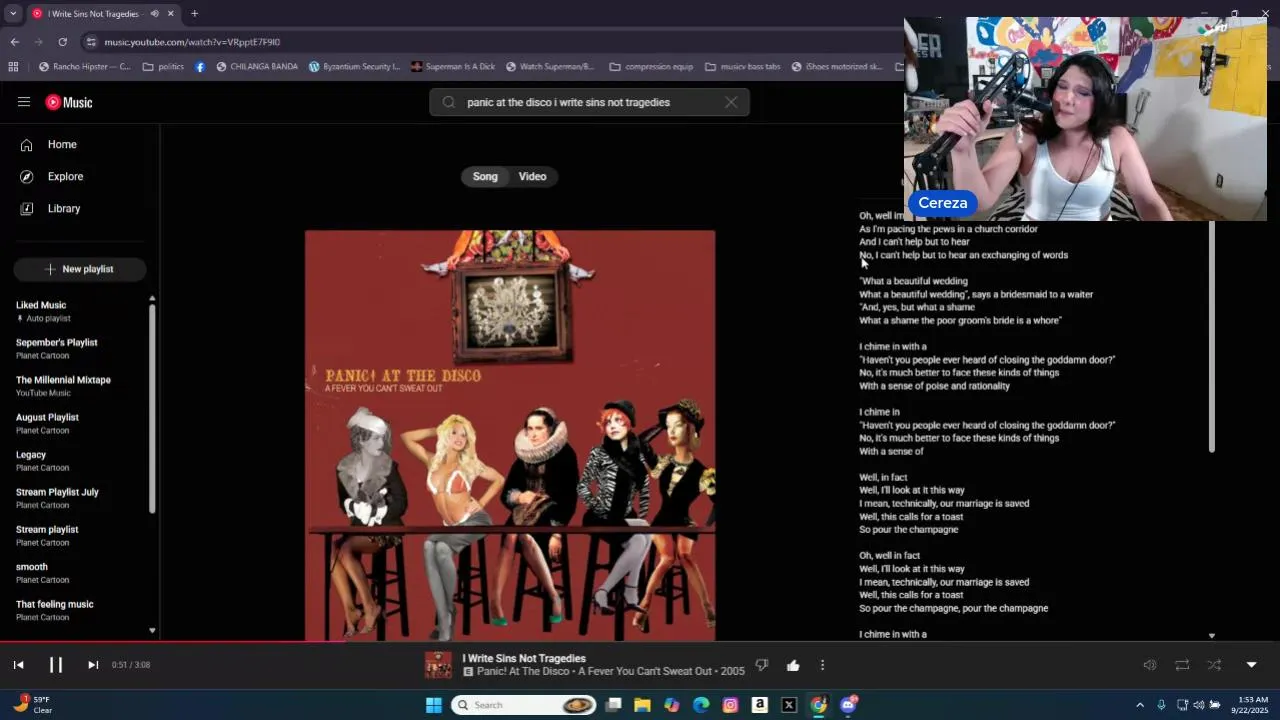Screen dimensions: 1280x720
Task: Open the politics bookmark folder
Action: click(x=163, y=67)
